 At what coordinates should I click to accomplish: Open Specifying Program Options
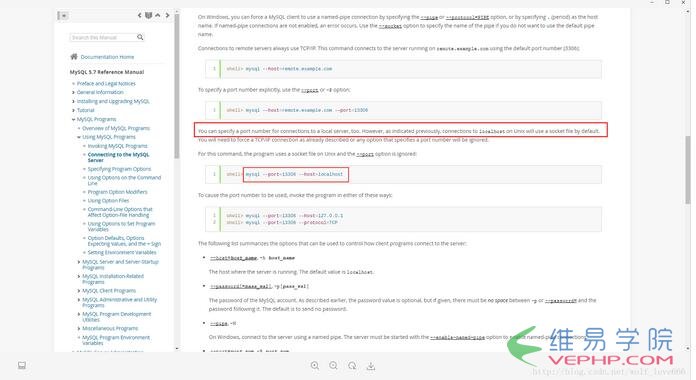[119, 169]
